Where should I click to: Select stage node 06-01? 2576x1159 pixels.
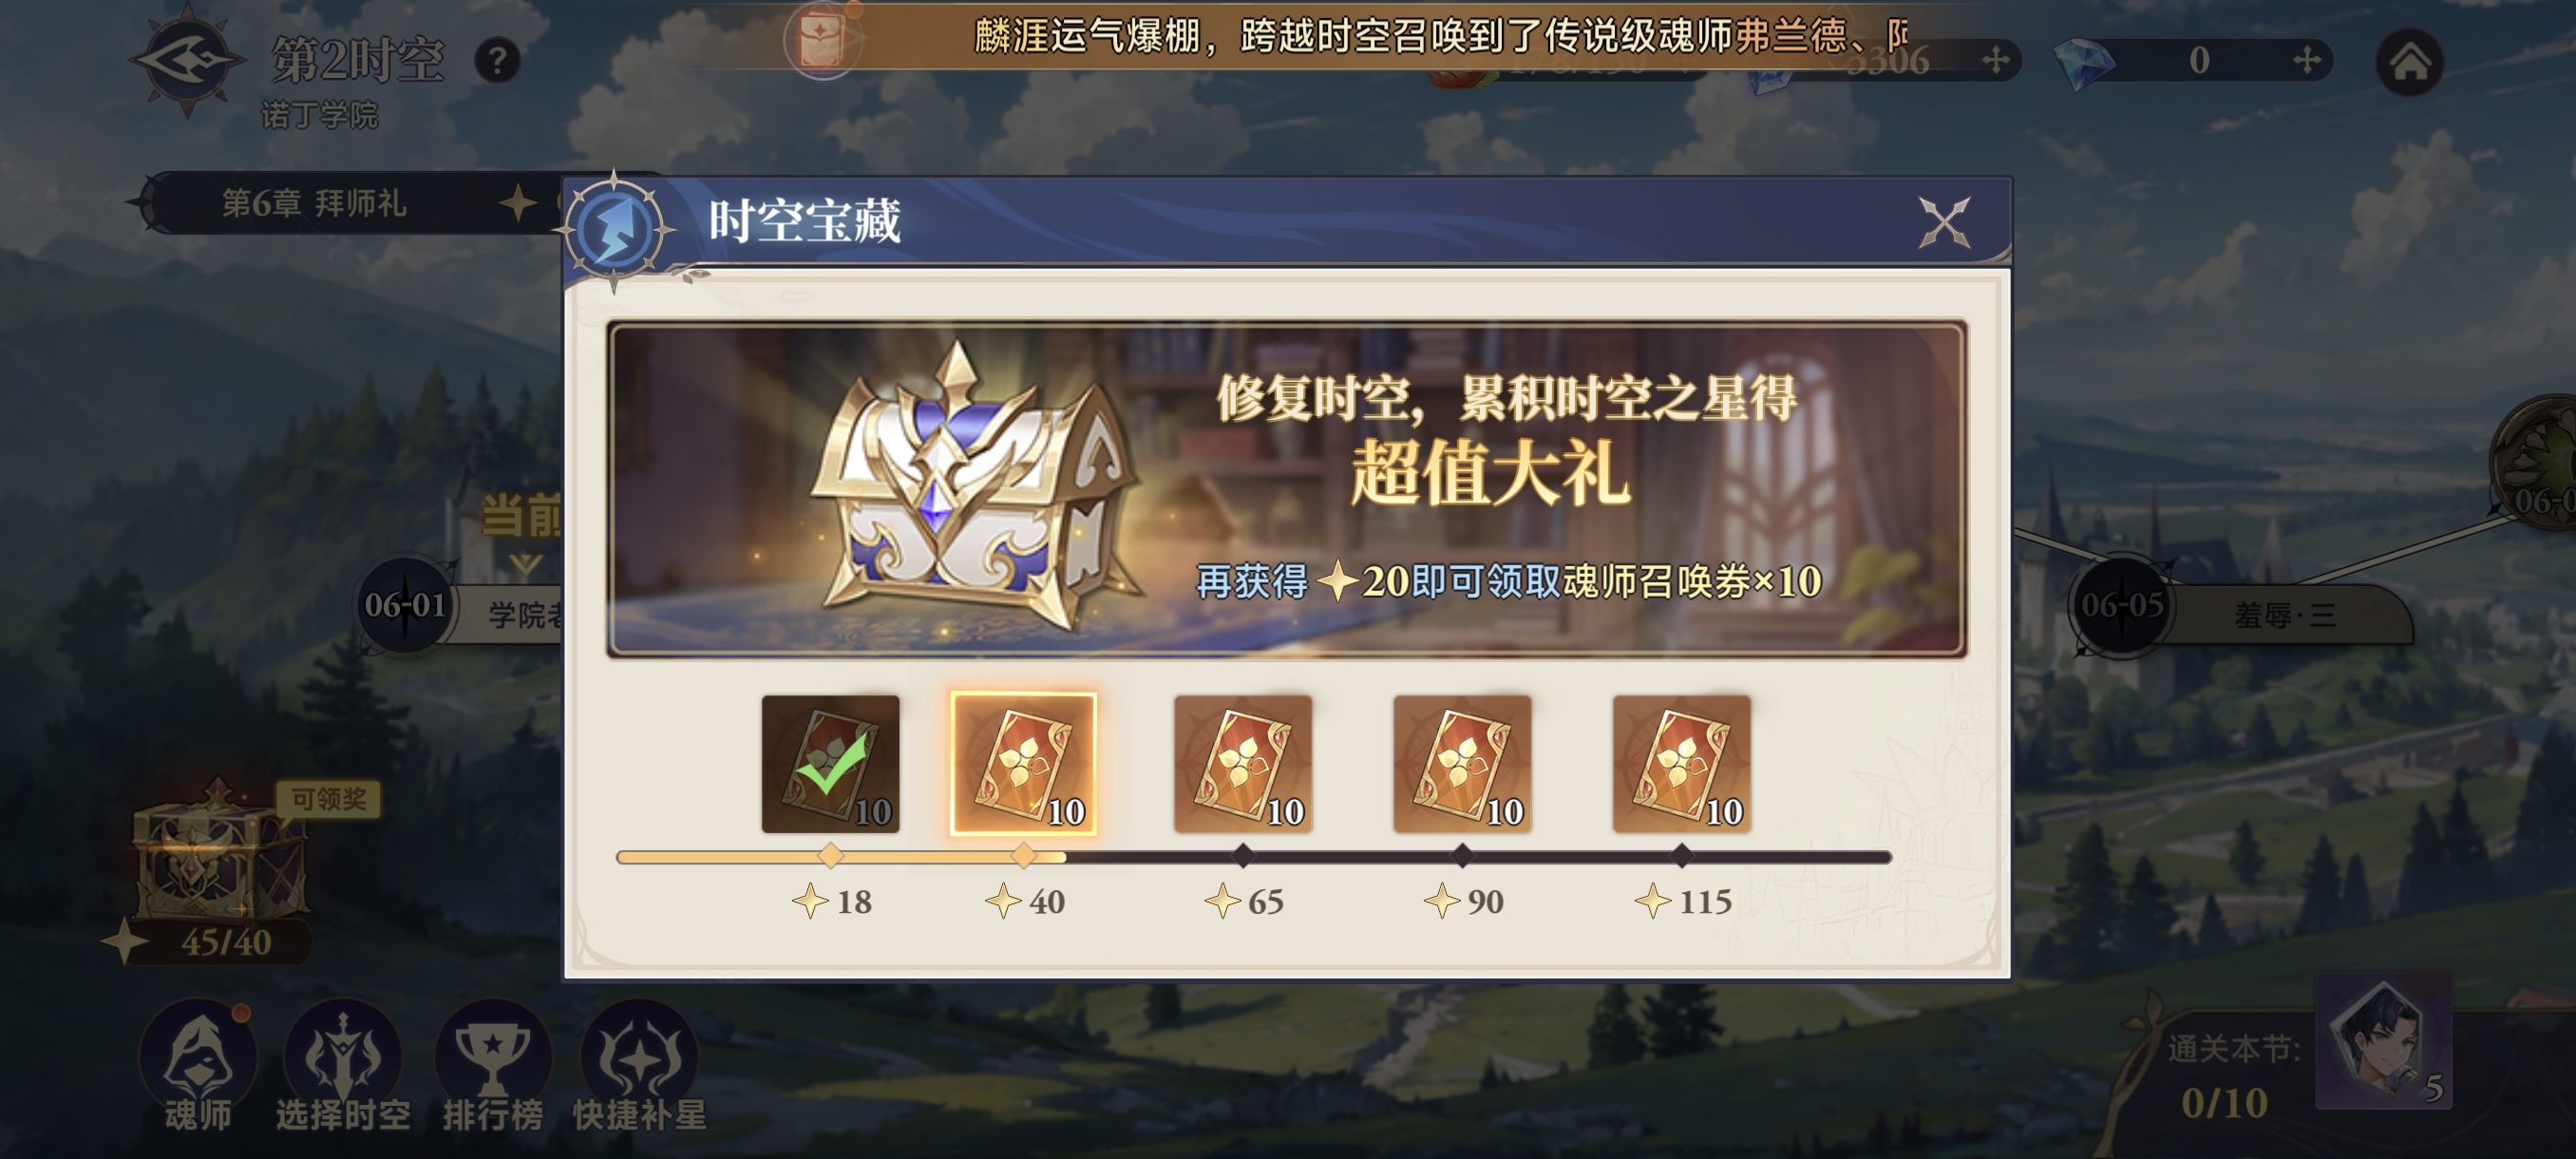coord(405,605)
